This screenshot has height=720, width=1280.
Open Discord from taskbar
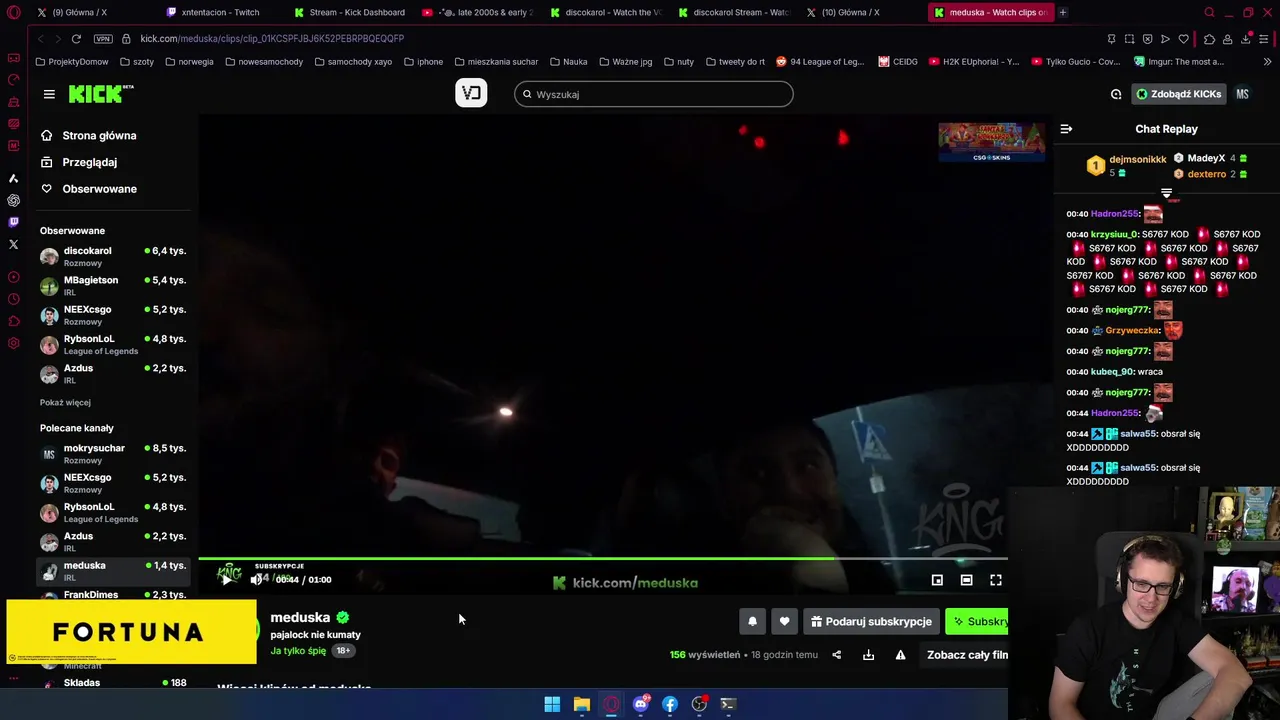coord(640,704)
